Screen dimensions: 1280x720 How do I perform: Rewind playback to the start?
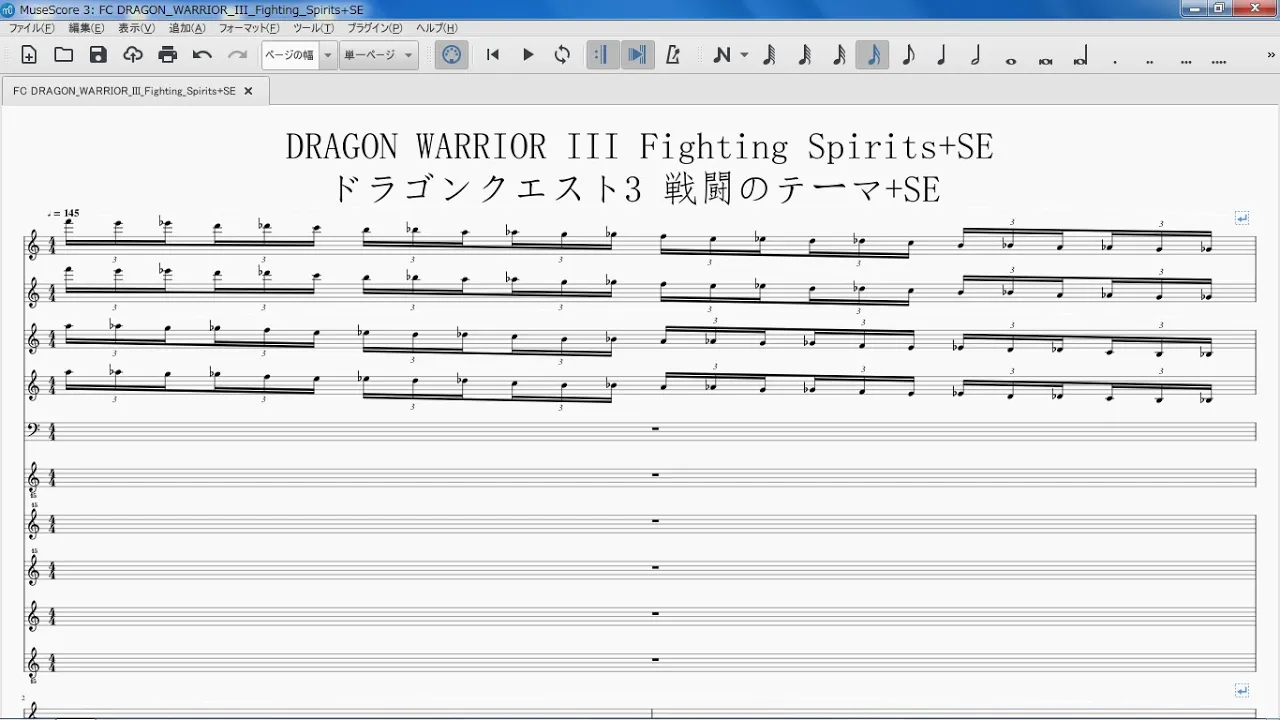click(493, 55)
